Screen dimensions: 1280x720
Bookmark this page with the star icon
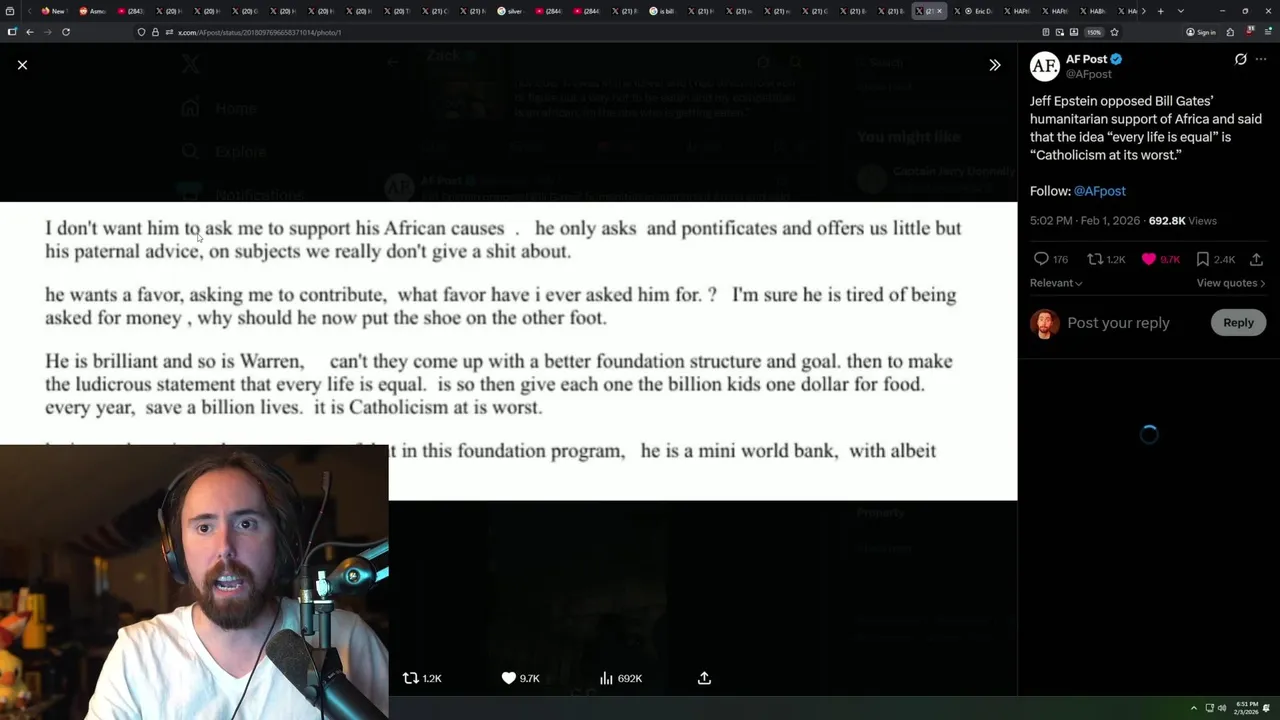pyautogui.click(x=1114, y=32)
